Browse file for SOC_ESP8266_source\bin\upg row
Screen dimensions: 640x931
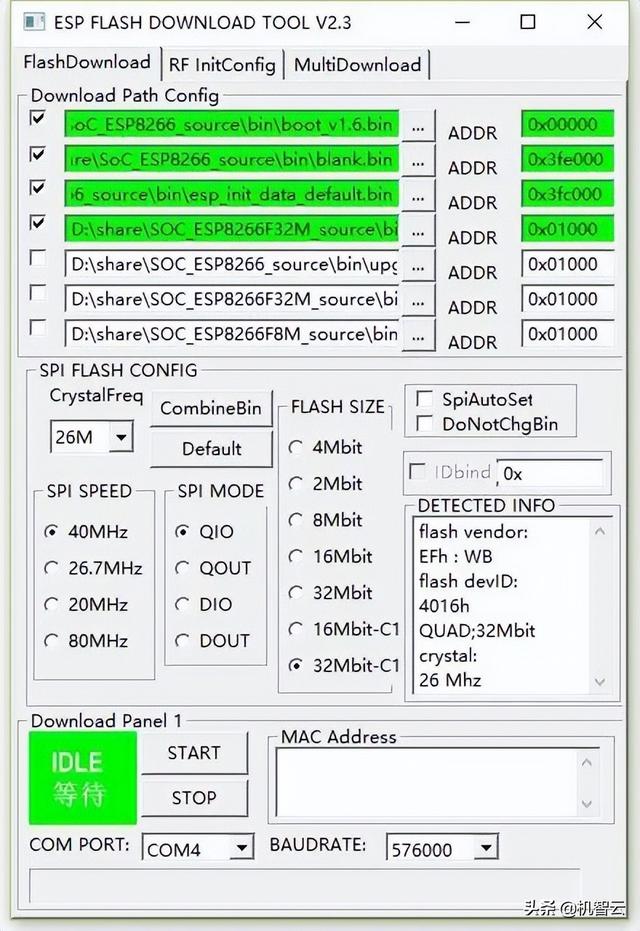coord(418,265)
